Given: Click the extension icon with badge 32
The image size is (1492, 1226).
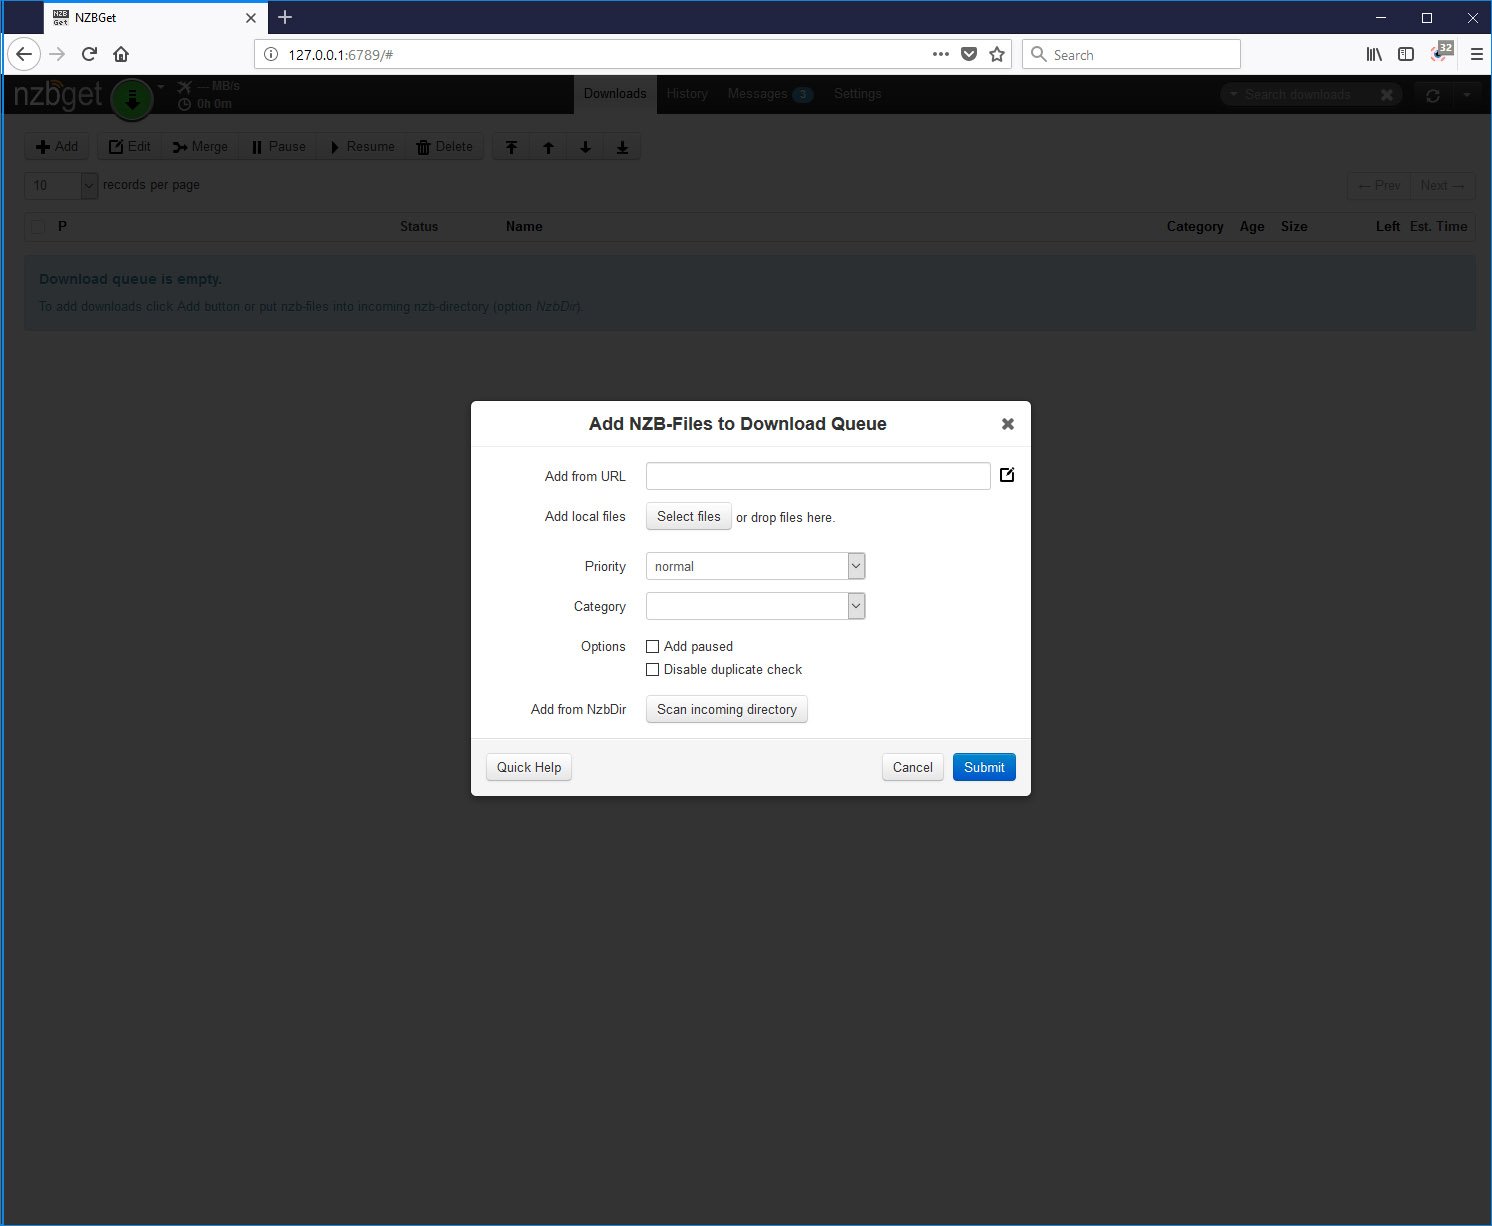Looking at the screenshot, I should (1441, 52).
